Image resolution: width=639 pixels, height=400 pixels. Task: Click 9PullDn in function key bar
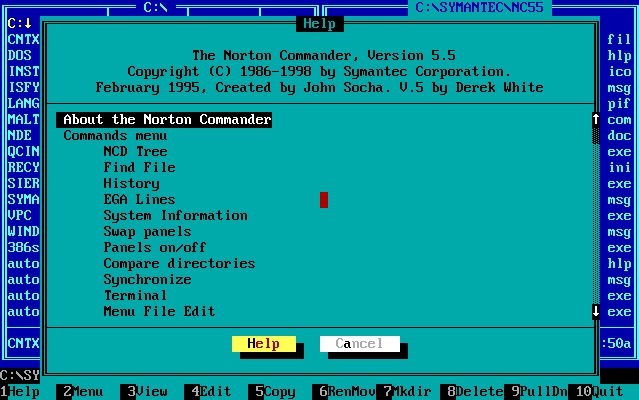pos(535,392)
